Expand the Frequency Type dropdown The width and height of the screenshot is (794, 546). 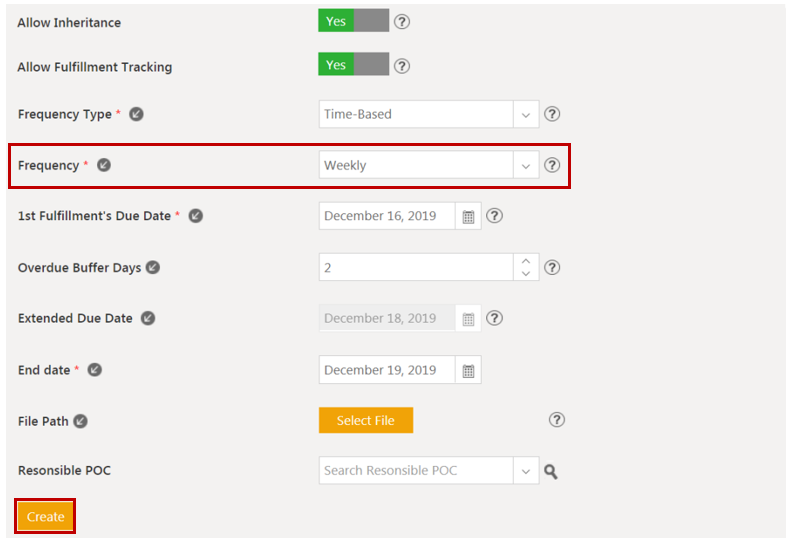pos(526,114)
